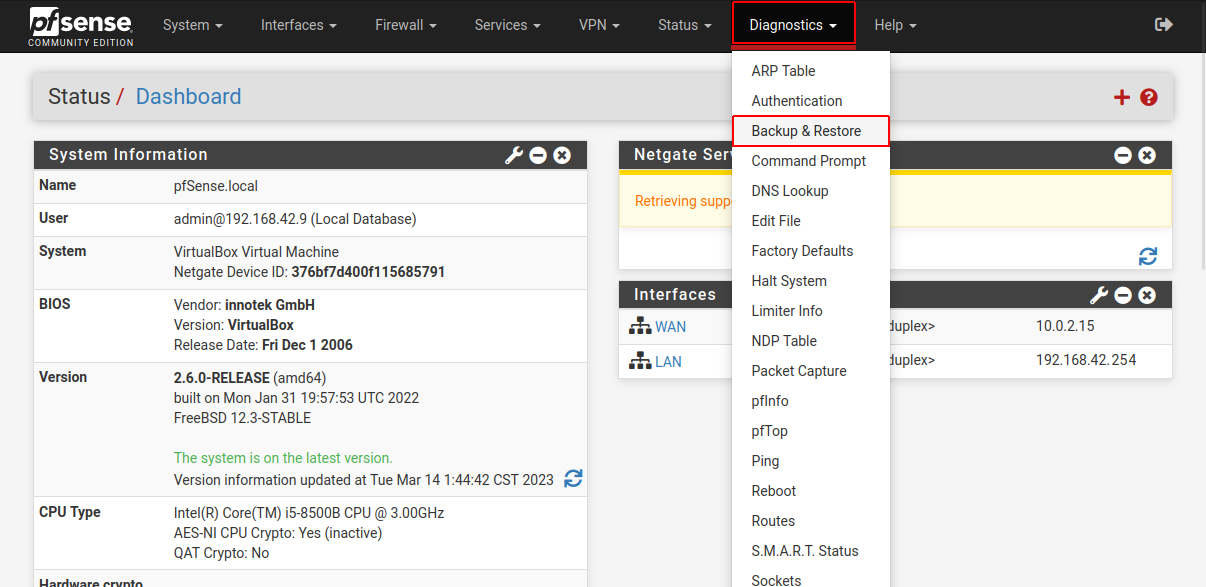
Task: Choose Halt System menu entry
Action: [811, 281]
